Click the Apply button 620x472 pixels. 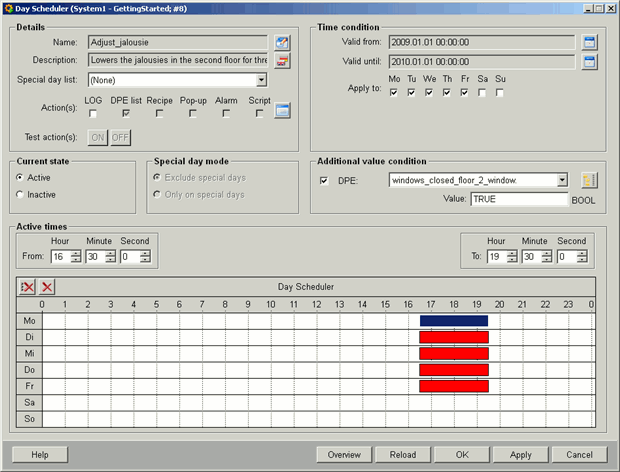click(x=520, y=454)
